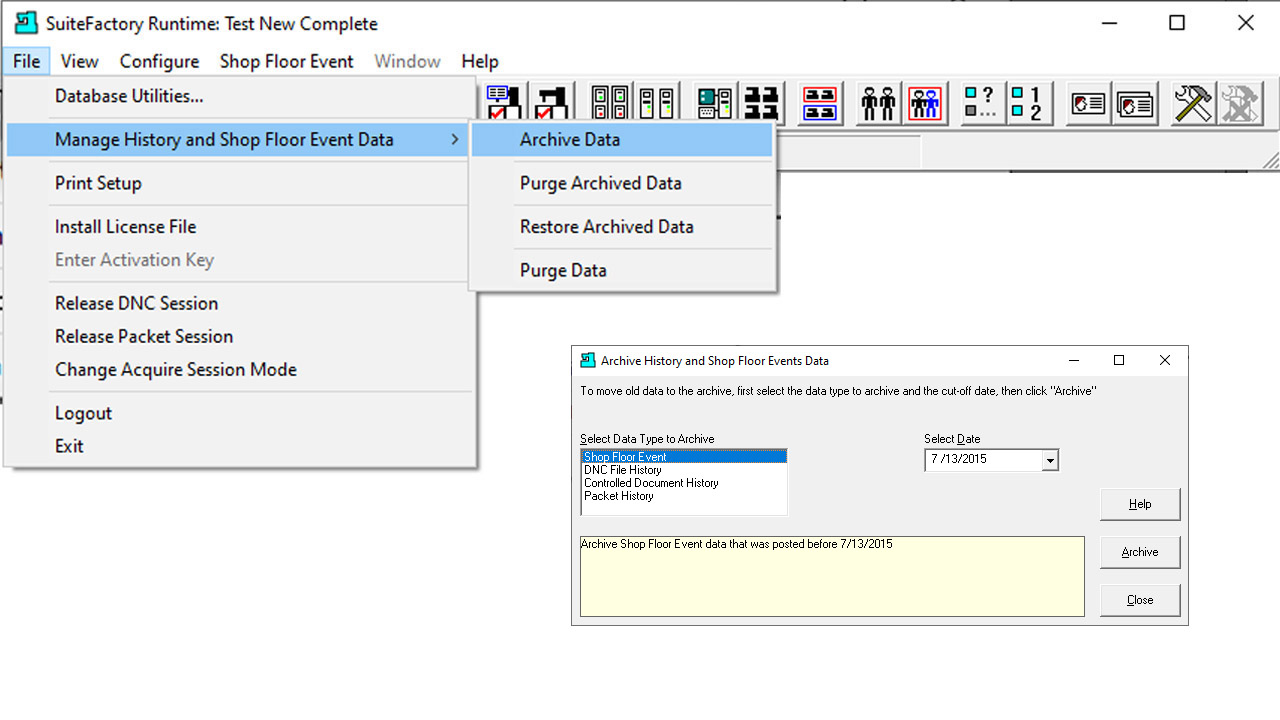Click the yellow archive description box
The width and height of the screenshot is (1280, 720).
coord(832,576)
